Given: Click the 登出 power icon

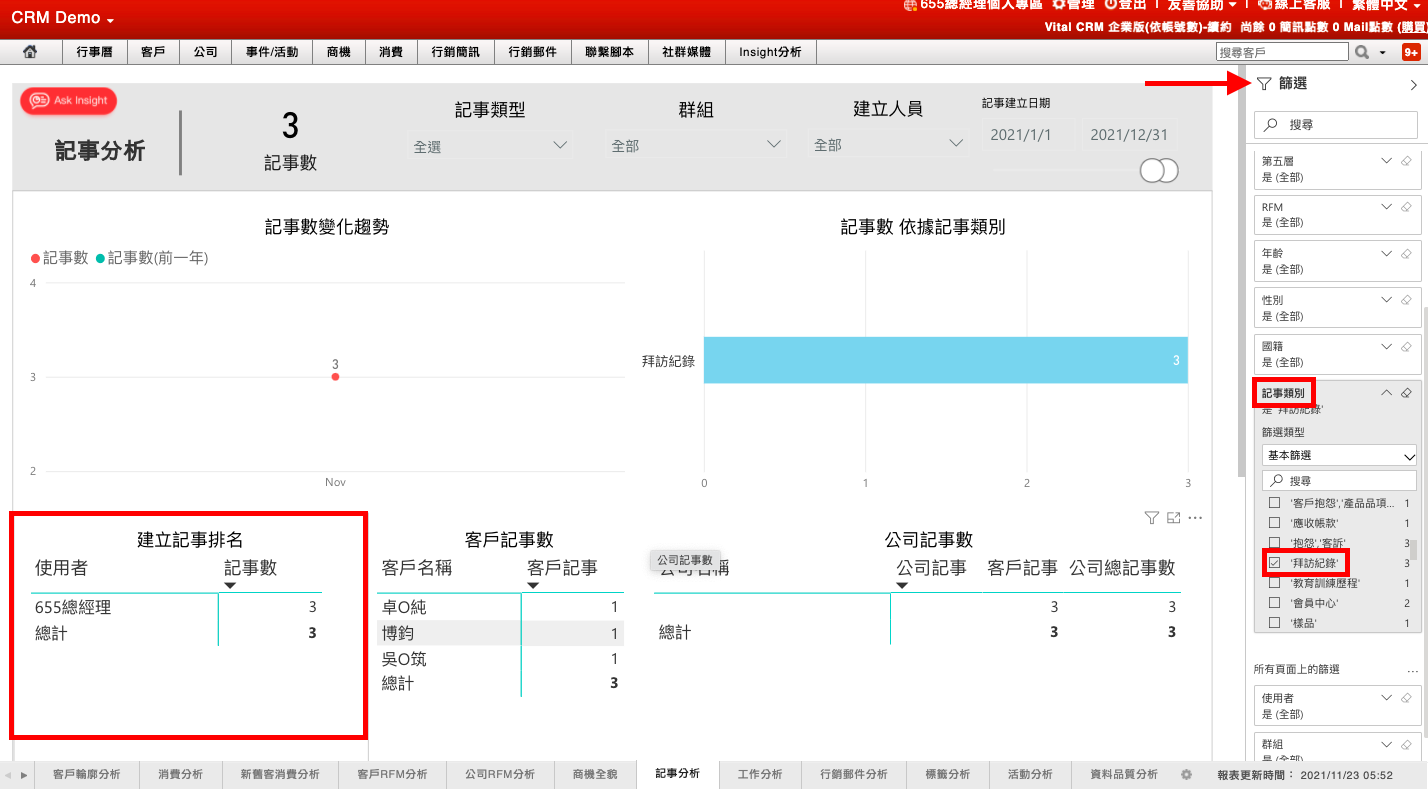Looking at the screenshot, I should point(1110,5).
